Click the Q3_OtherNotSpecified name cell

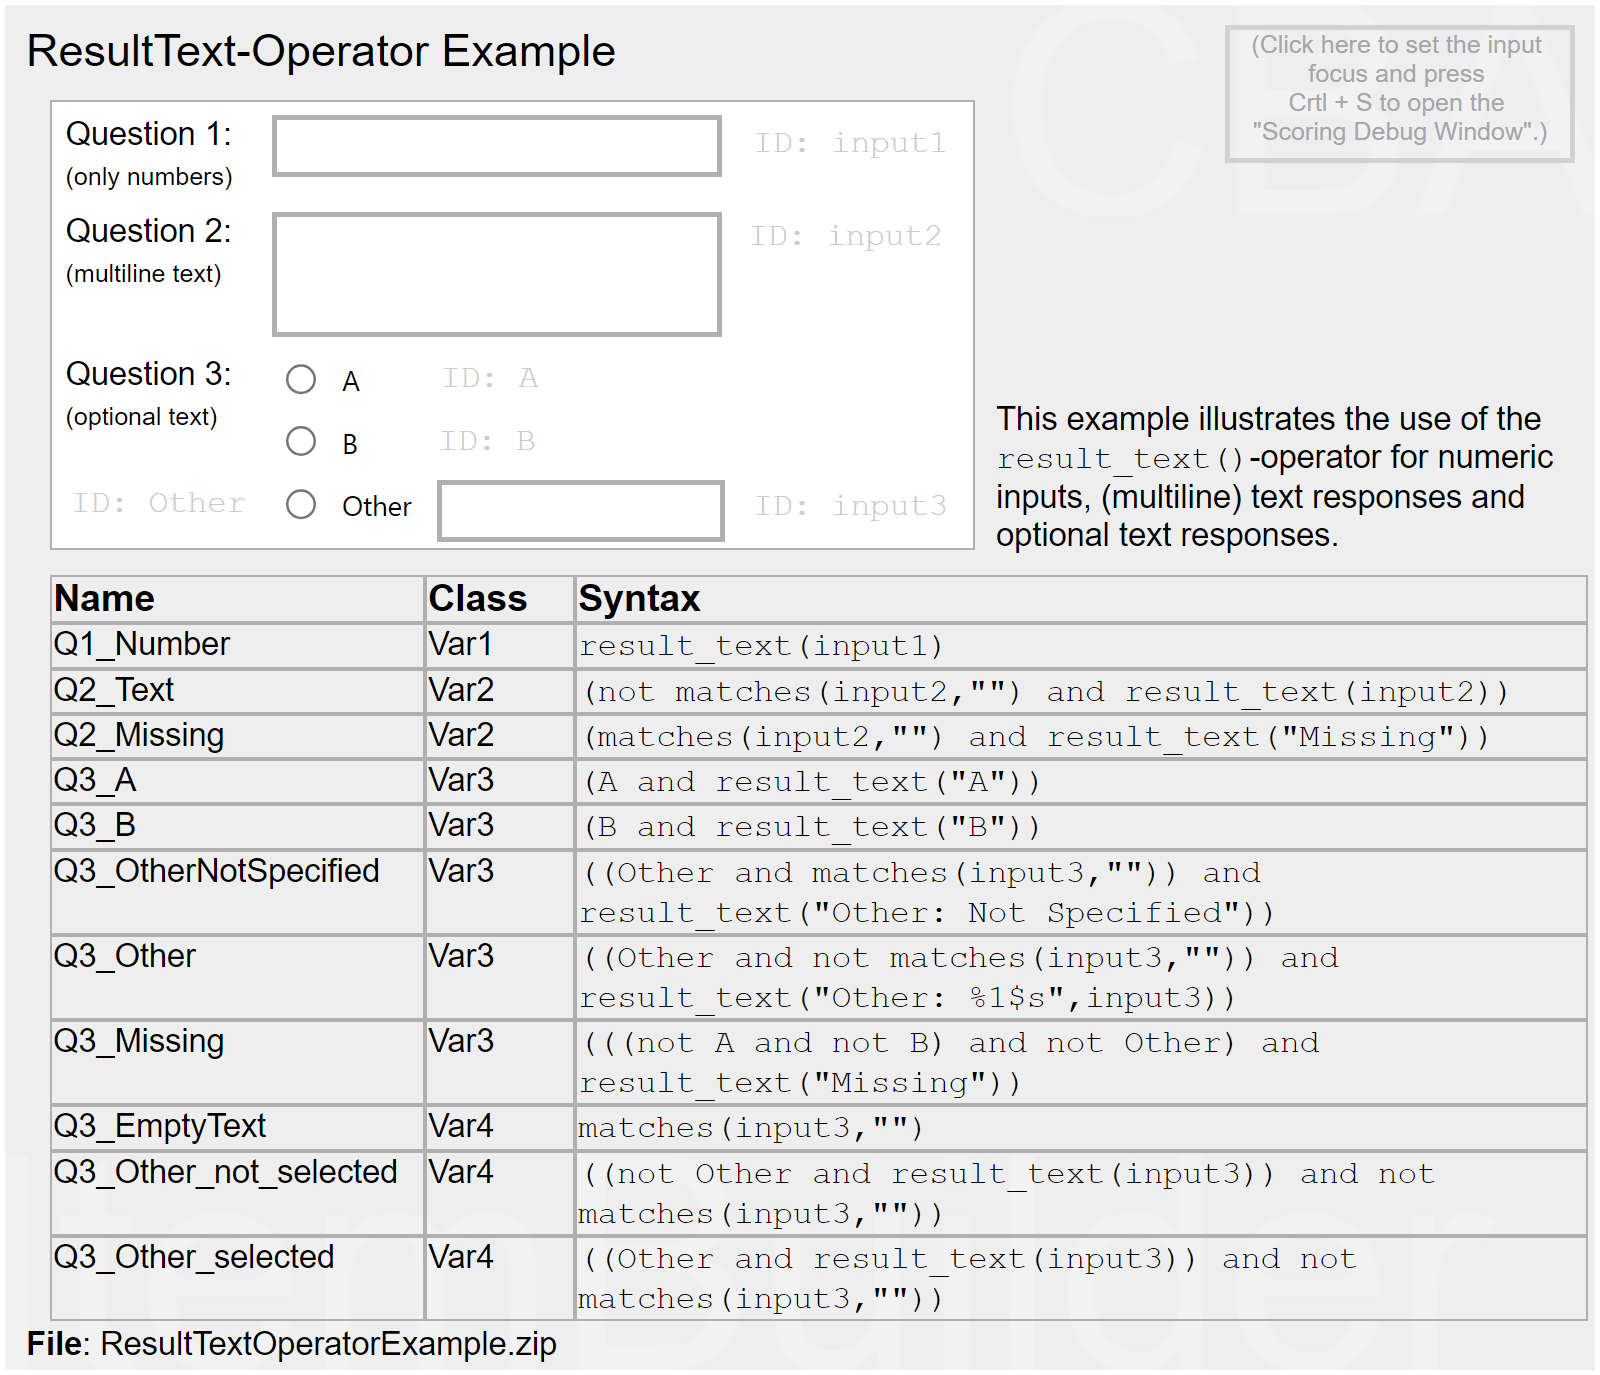(x=217, y=871)
